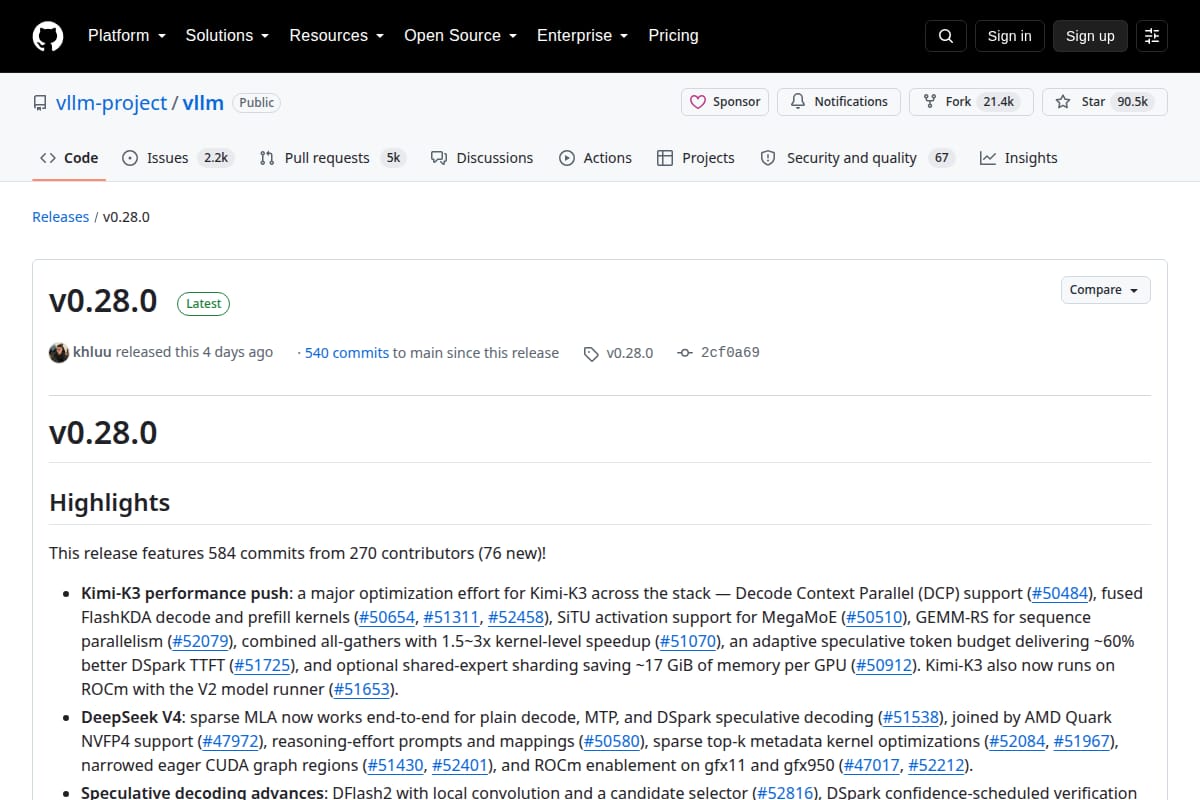Open pull request #52458

click(x=516, y=617)
